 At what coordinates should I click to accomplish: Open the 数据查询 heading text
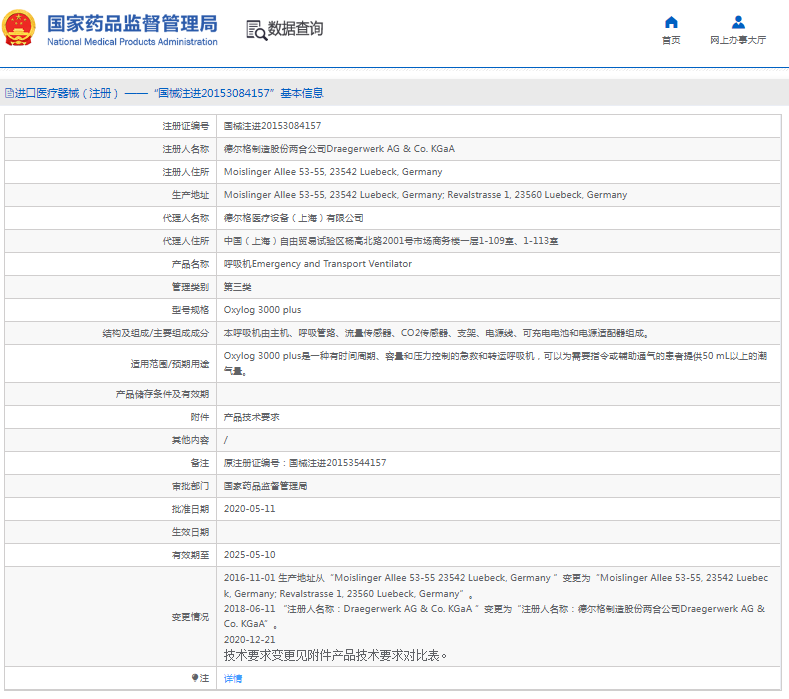click(x=295, y=29)
